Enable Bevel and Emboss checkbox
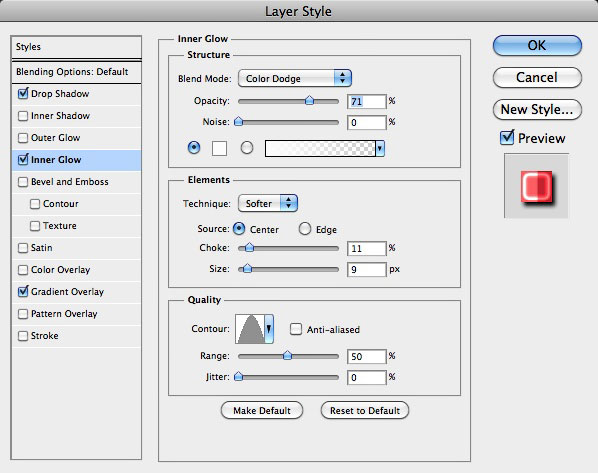 click(x=23, y=182)
